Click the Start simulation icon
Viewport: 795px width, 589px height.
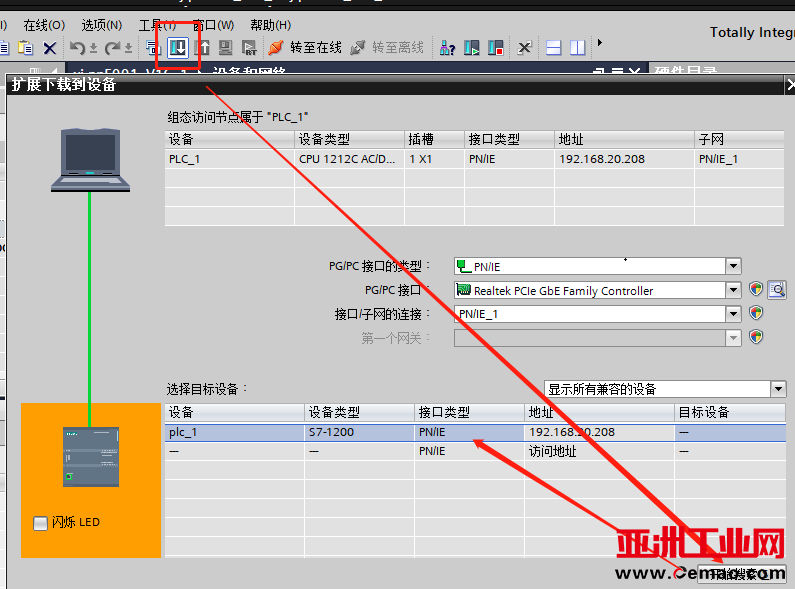226,48
